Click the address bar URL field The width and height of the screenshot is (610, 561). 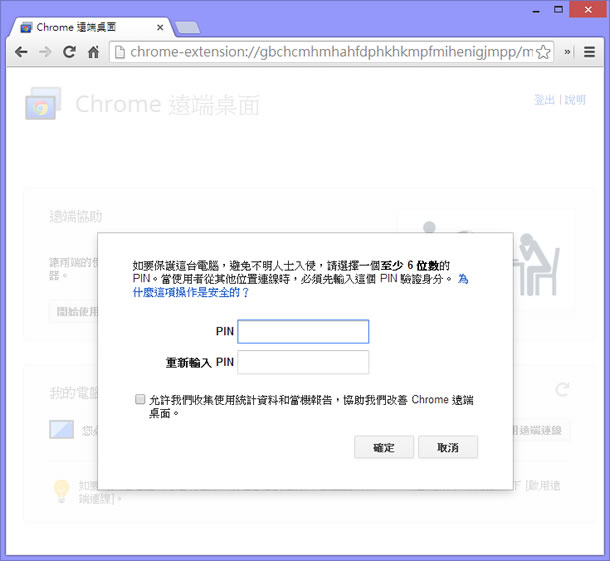click(331, 52)
